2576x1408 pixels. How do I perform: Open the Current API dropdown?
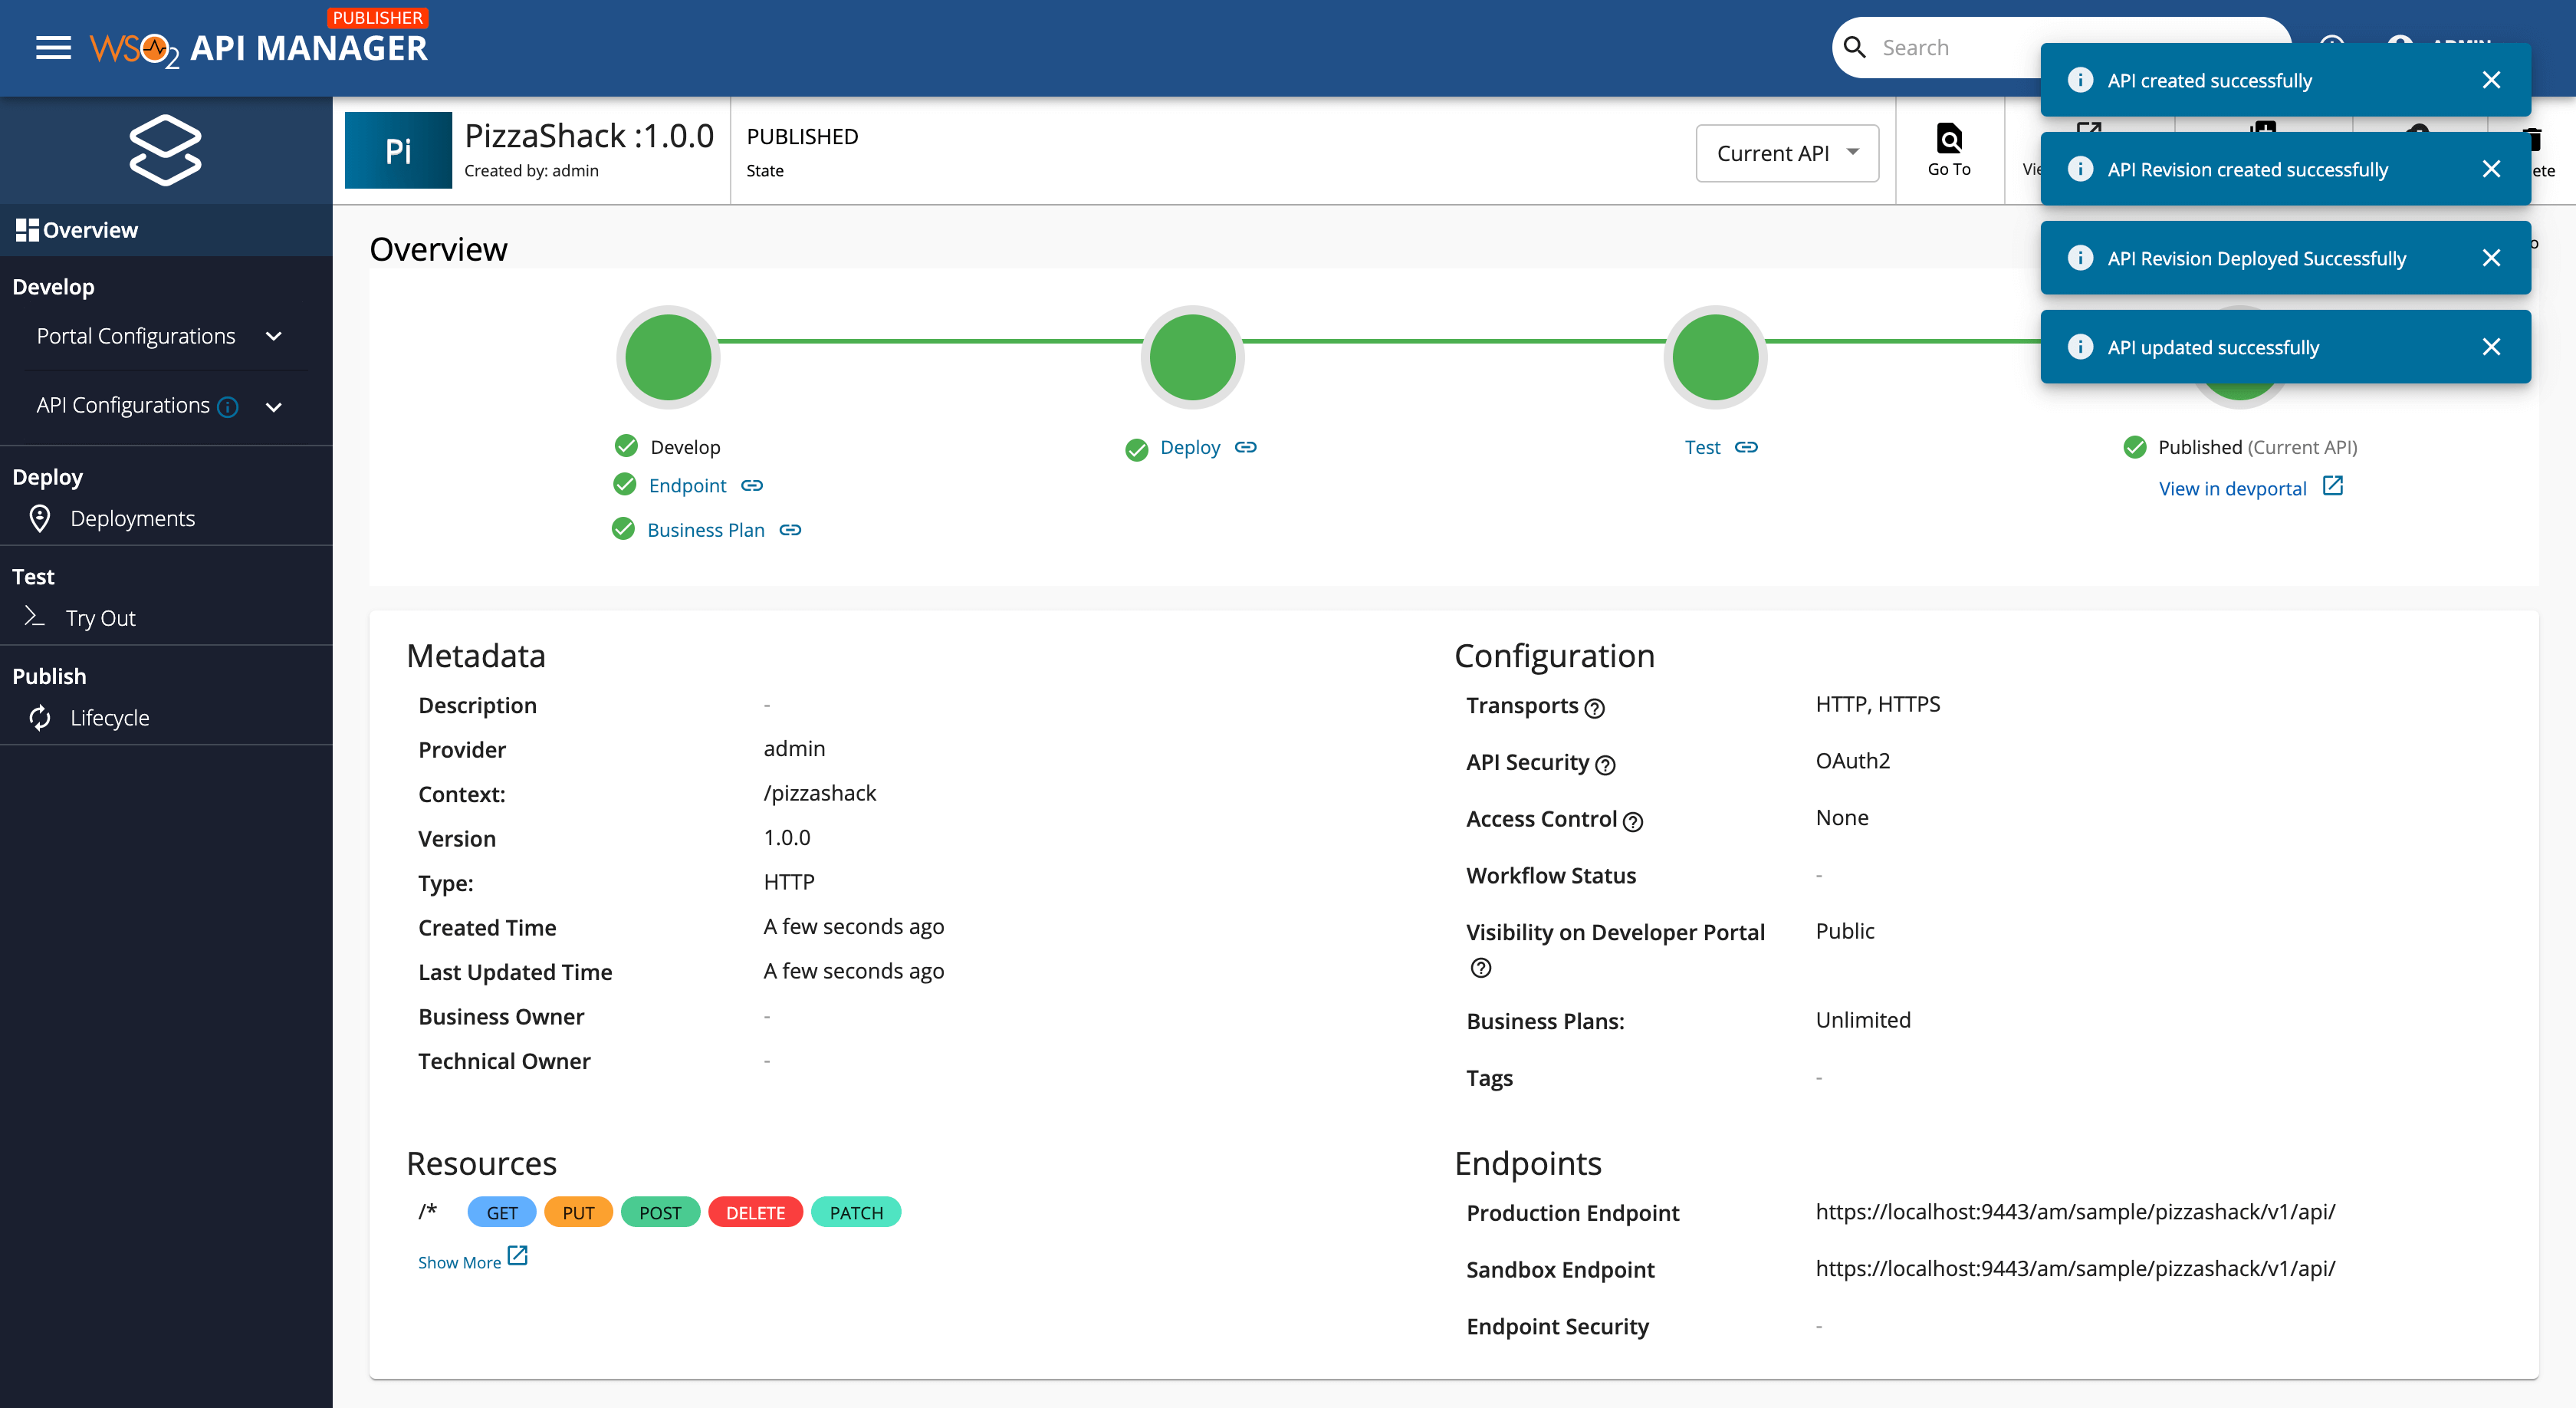pos(1787,153)
